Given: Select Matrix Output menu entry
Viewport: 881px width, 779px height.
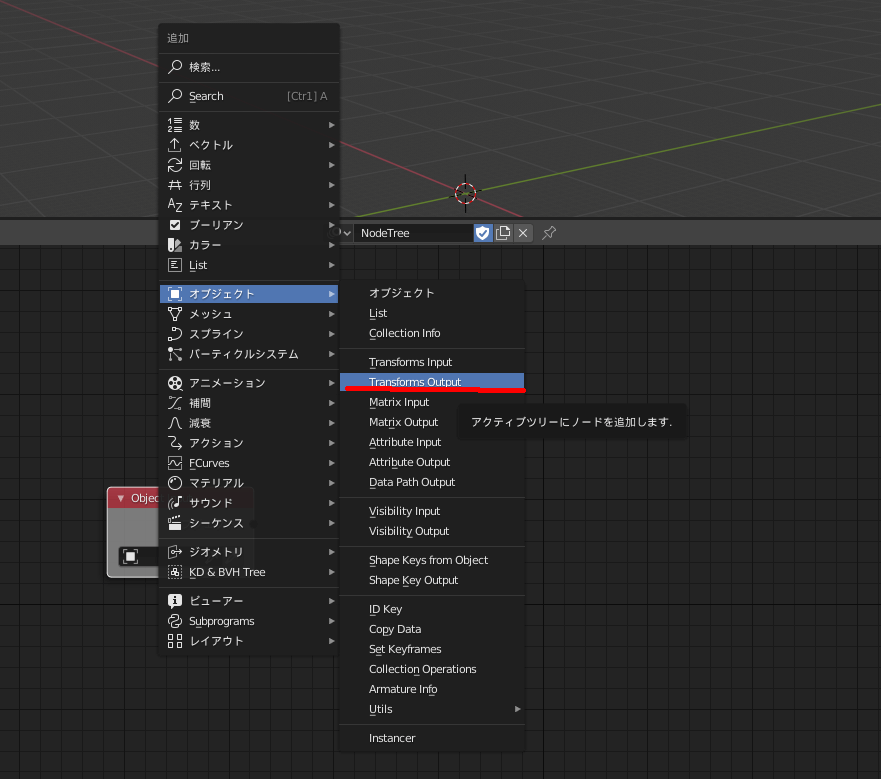Looking at the screenshot, I should pyautogui.click(x=432, y=422).
